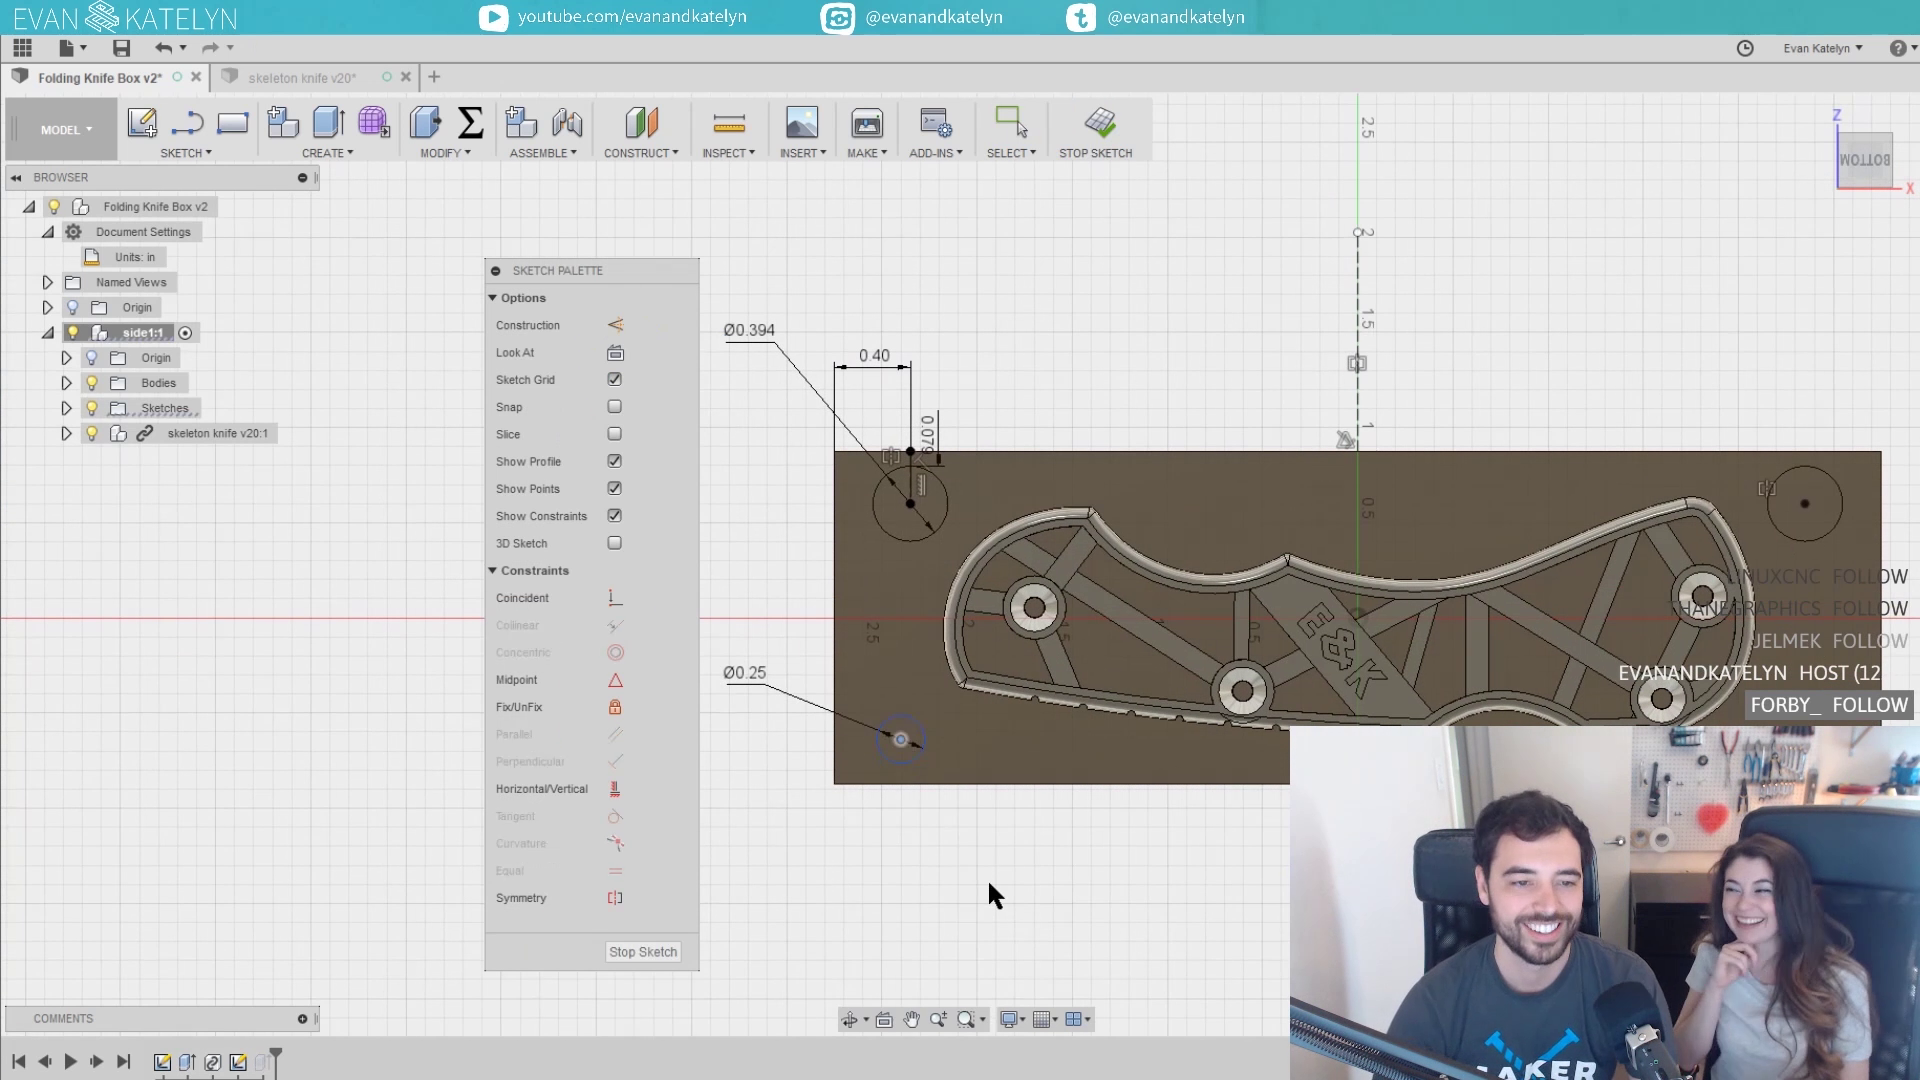Image resolution: width=1920 pixels, height=1080 pixels.
Task: Open the MODEL workspace dropdown
Action: (x=66, y=130)
